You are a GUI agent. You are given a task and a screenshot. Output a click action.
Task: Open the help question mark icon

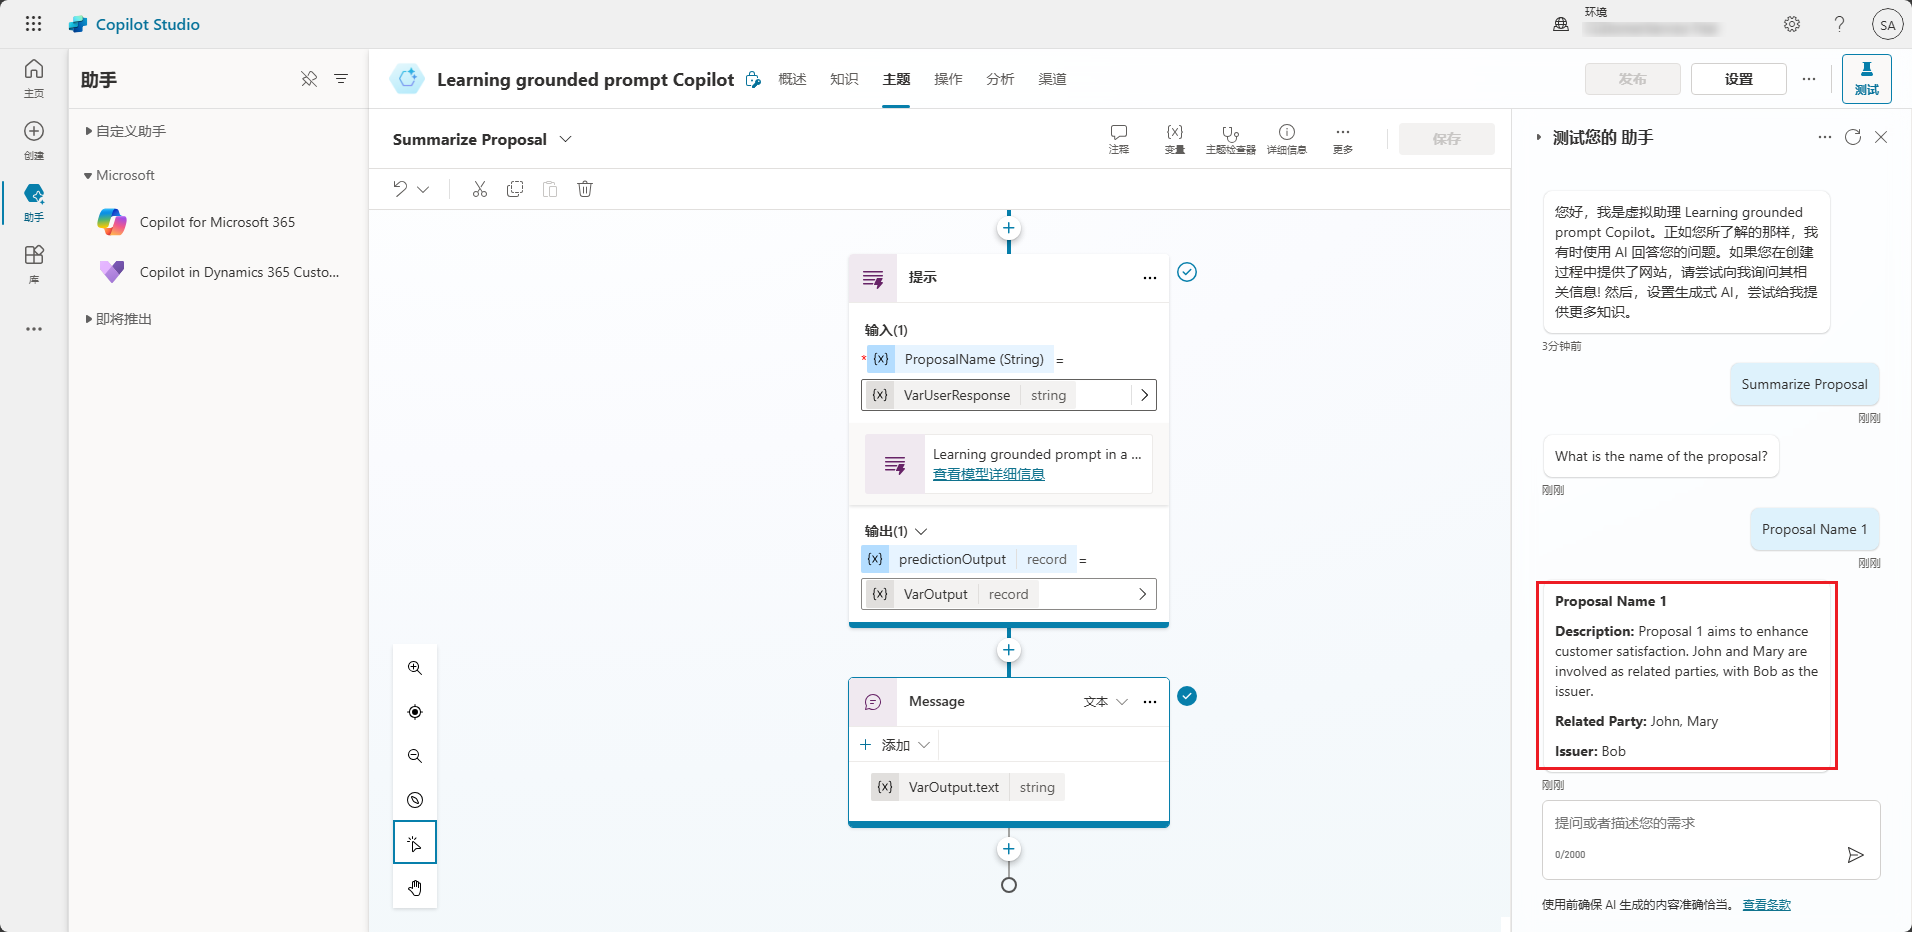[x=1839, y=24]
